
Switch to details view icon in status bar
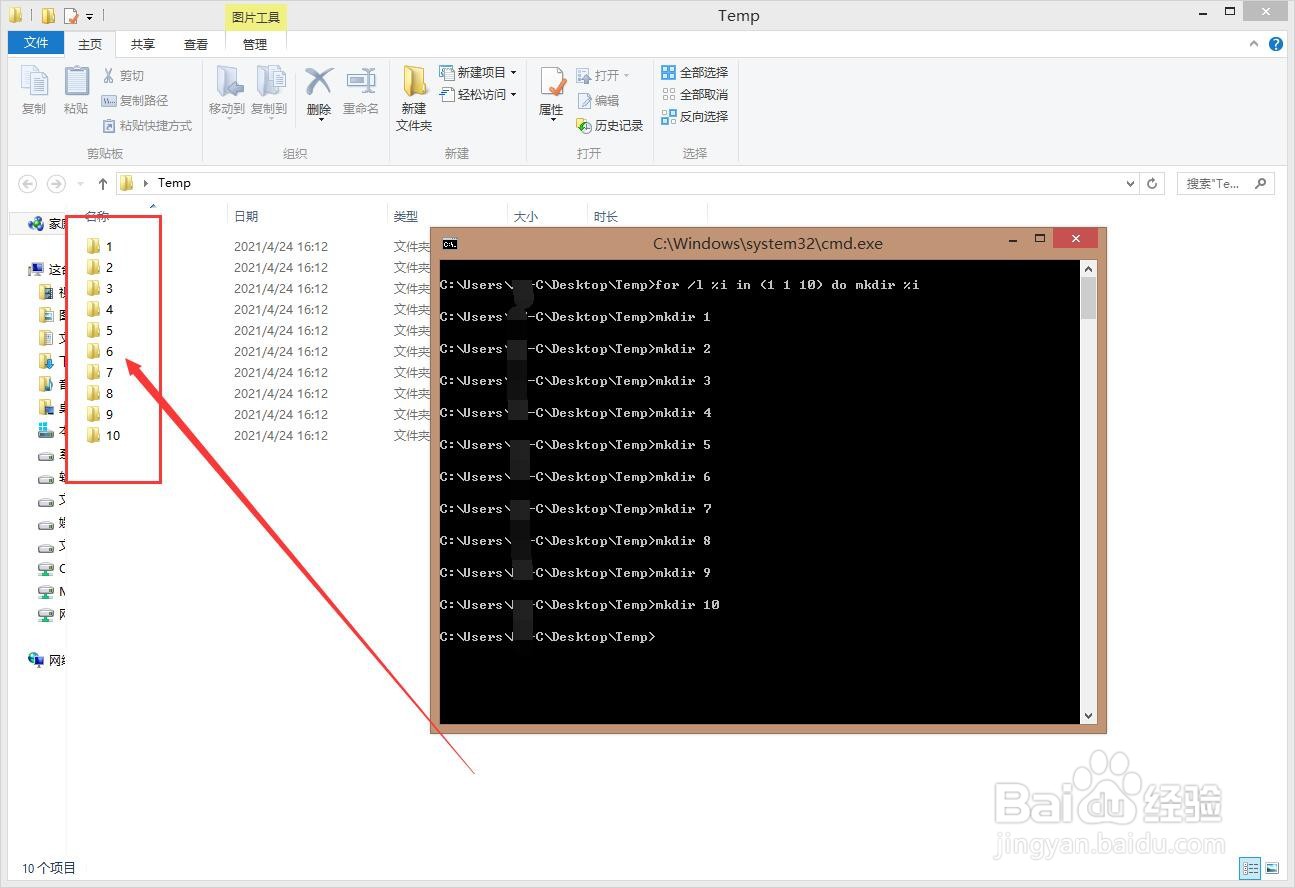1250,868
